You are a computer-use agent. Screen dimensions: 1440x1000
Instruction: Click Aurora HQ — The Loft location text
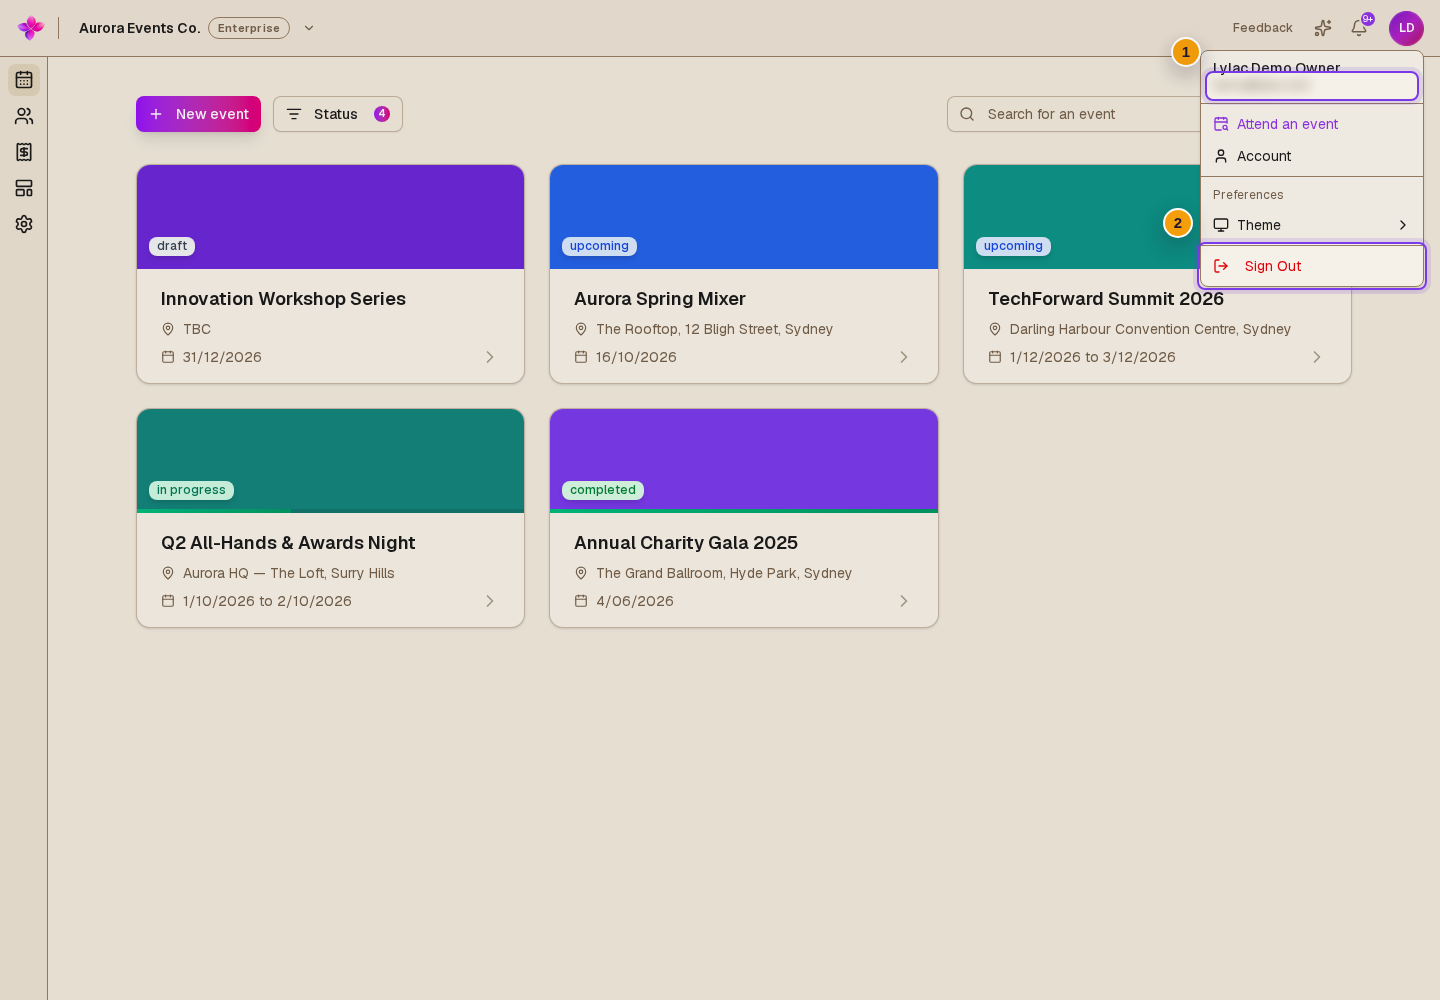coord(289,573)
